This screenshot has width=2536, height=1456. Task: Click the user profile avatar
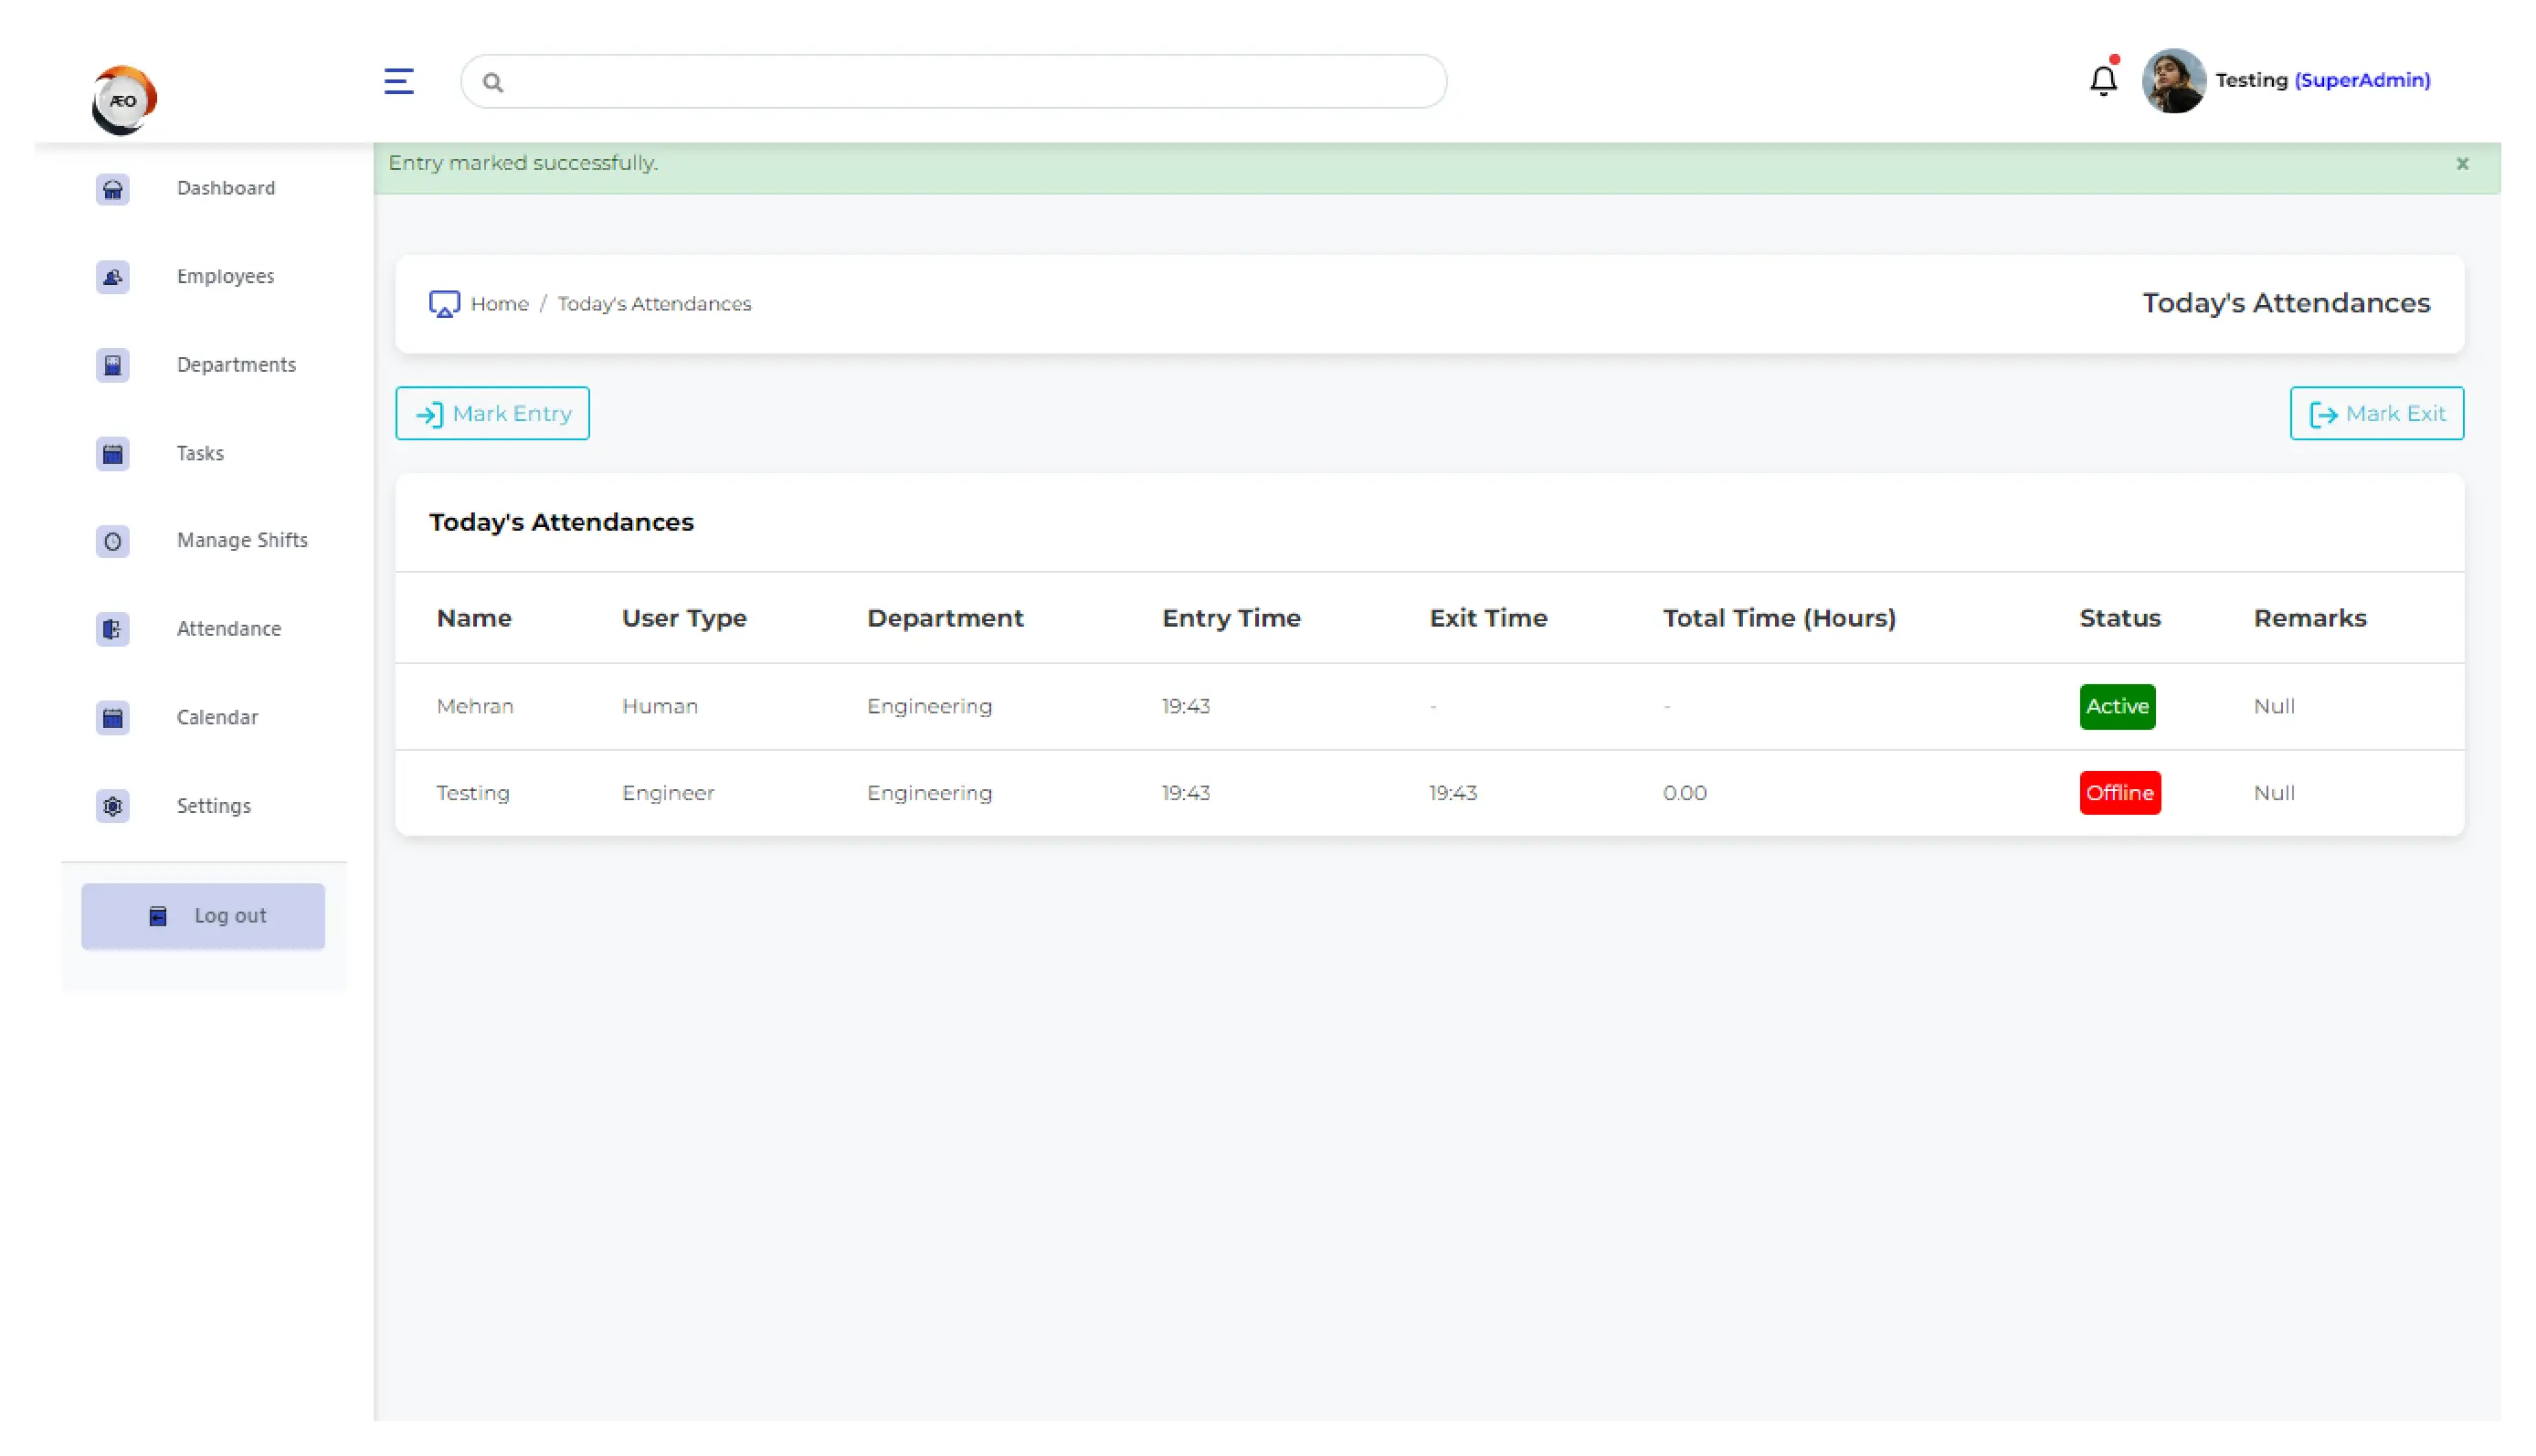(2173, 81)
